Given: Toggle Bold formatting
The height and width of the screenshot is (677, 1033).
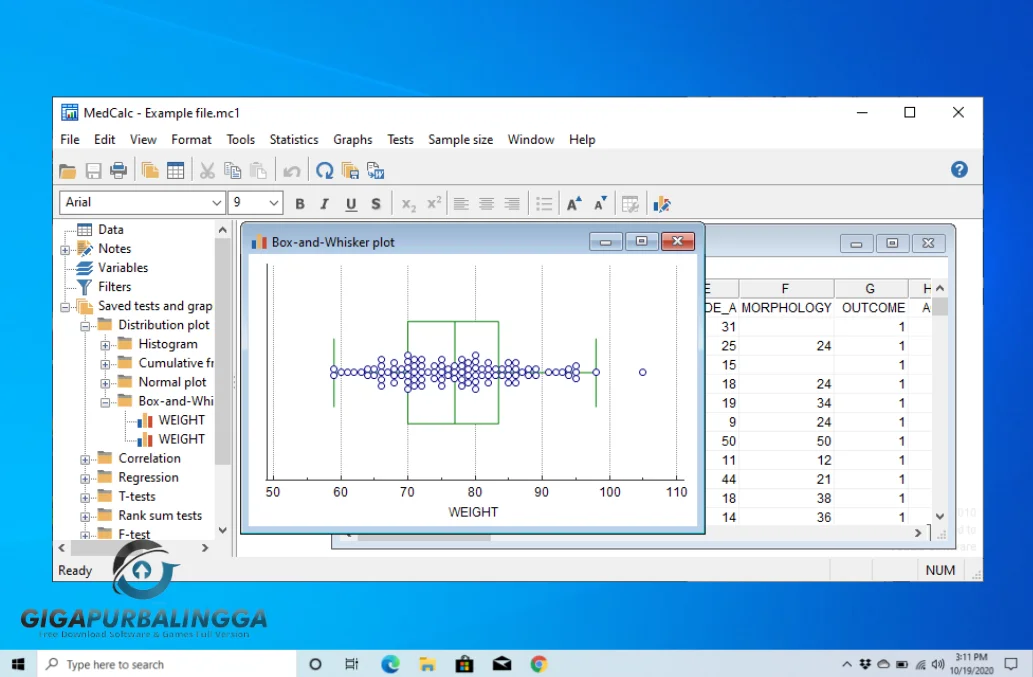Looking at the screenshot, I should pyautogui.click(x=300, y=204).
